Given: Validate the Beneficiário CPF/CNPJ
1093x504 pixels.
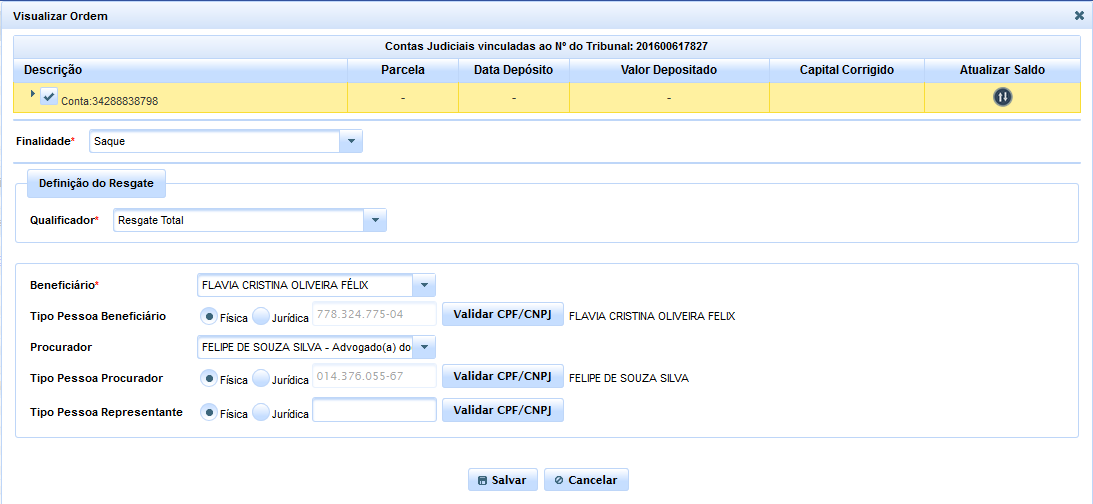Looking at the screenshot, I should coord(502,315).
